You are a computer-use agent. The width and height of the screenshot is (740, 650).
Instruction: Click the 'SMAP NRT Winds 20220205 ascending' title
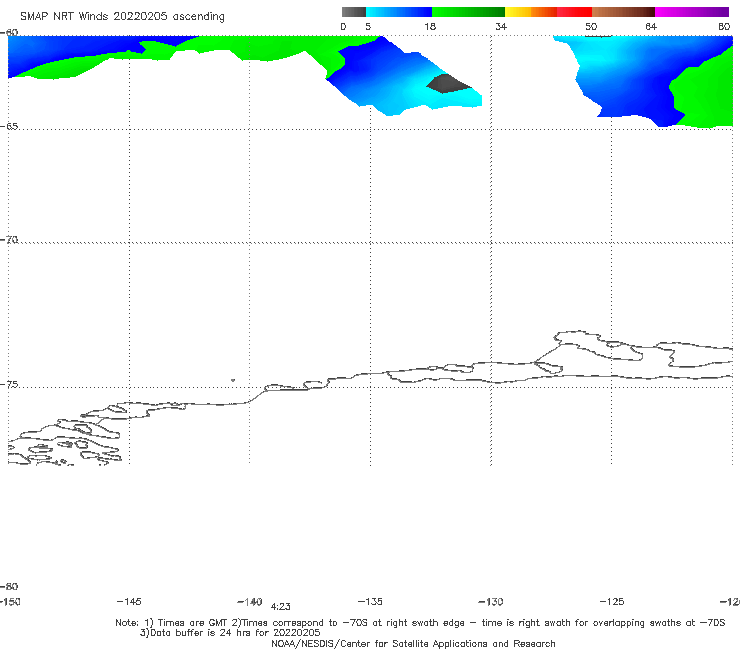tap(122, 16)
